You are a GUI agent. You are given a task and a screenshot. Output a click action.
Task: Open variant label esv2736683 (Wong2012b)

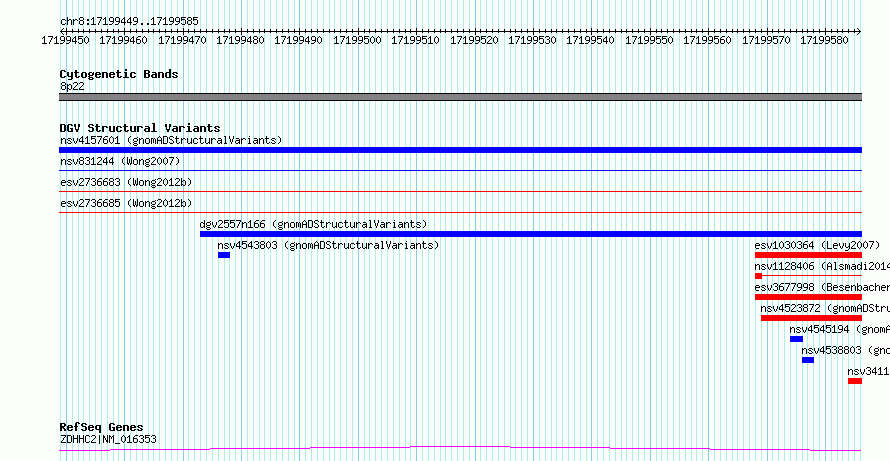[x=126, y=182]
